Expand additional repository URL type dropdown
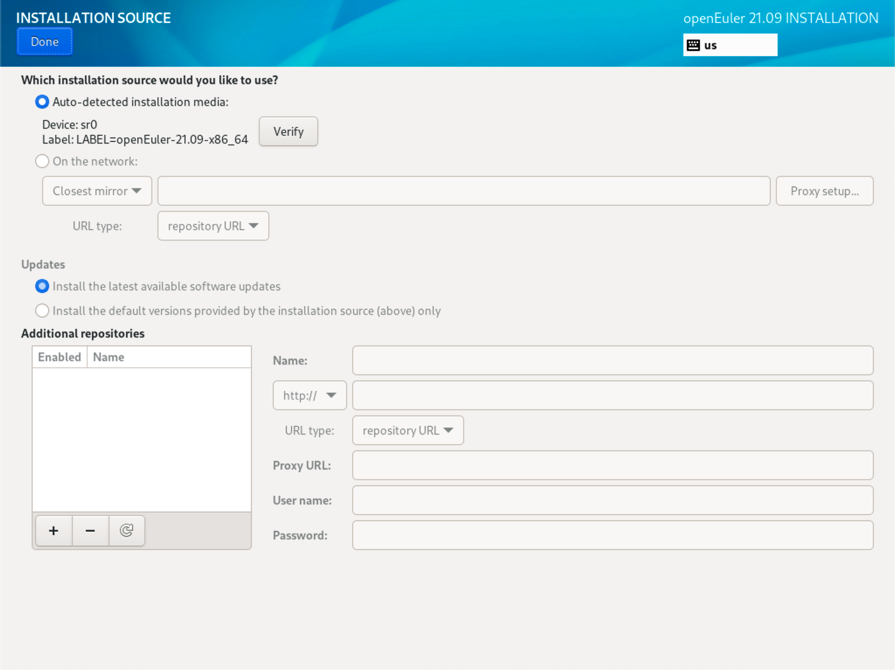The width and height of the screenshot is (895, 670). pyautogui.click(x=408, y=430)
